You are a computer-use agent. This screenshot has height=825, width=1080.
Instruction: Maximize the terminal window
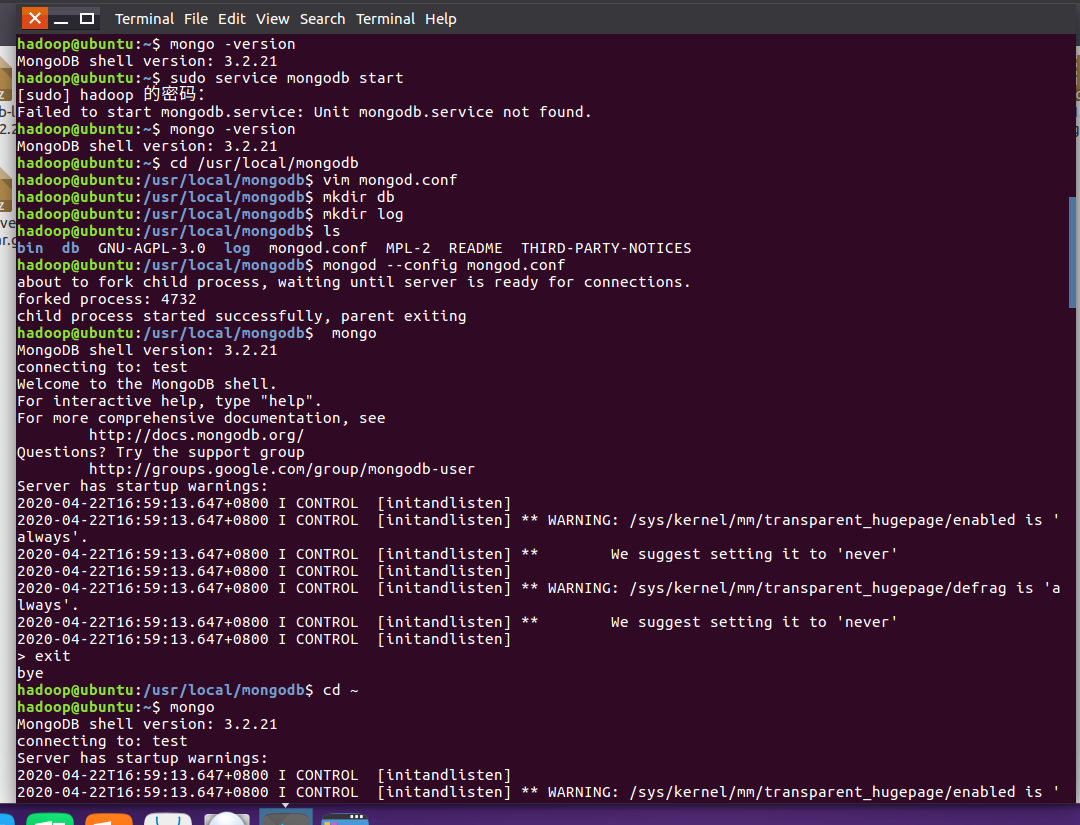[87, 19]
